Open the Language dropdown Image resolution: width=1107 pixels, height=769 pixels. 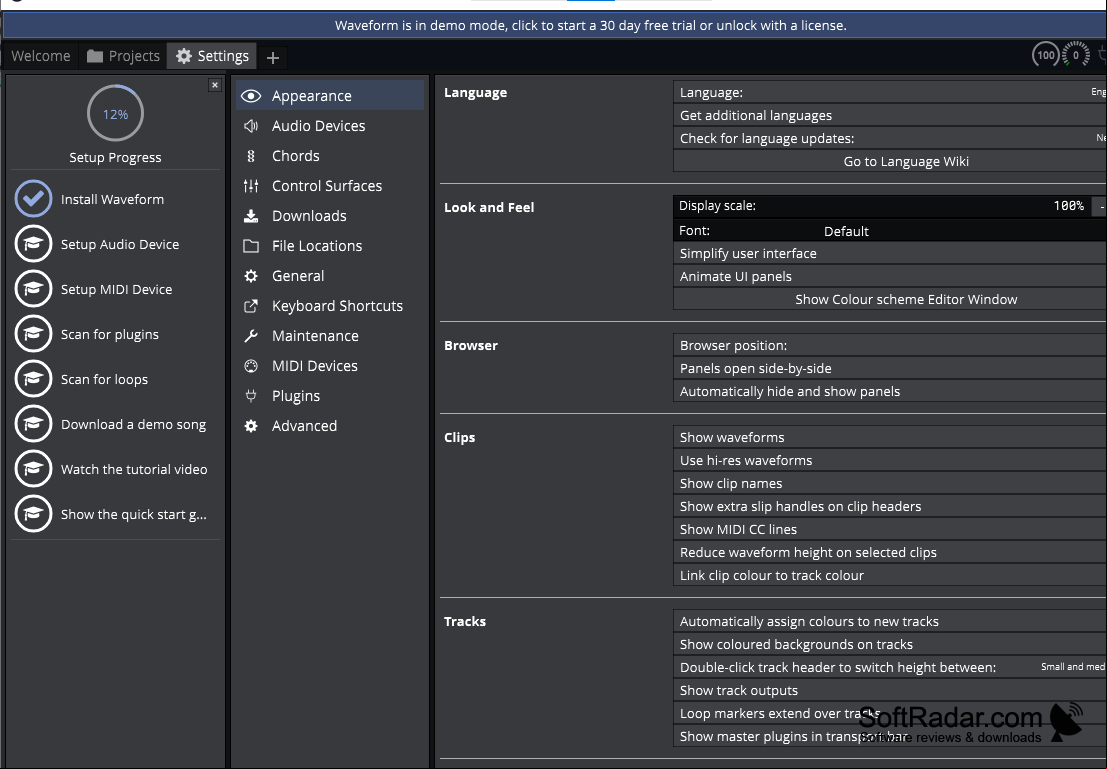890,93
